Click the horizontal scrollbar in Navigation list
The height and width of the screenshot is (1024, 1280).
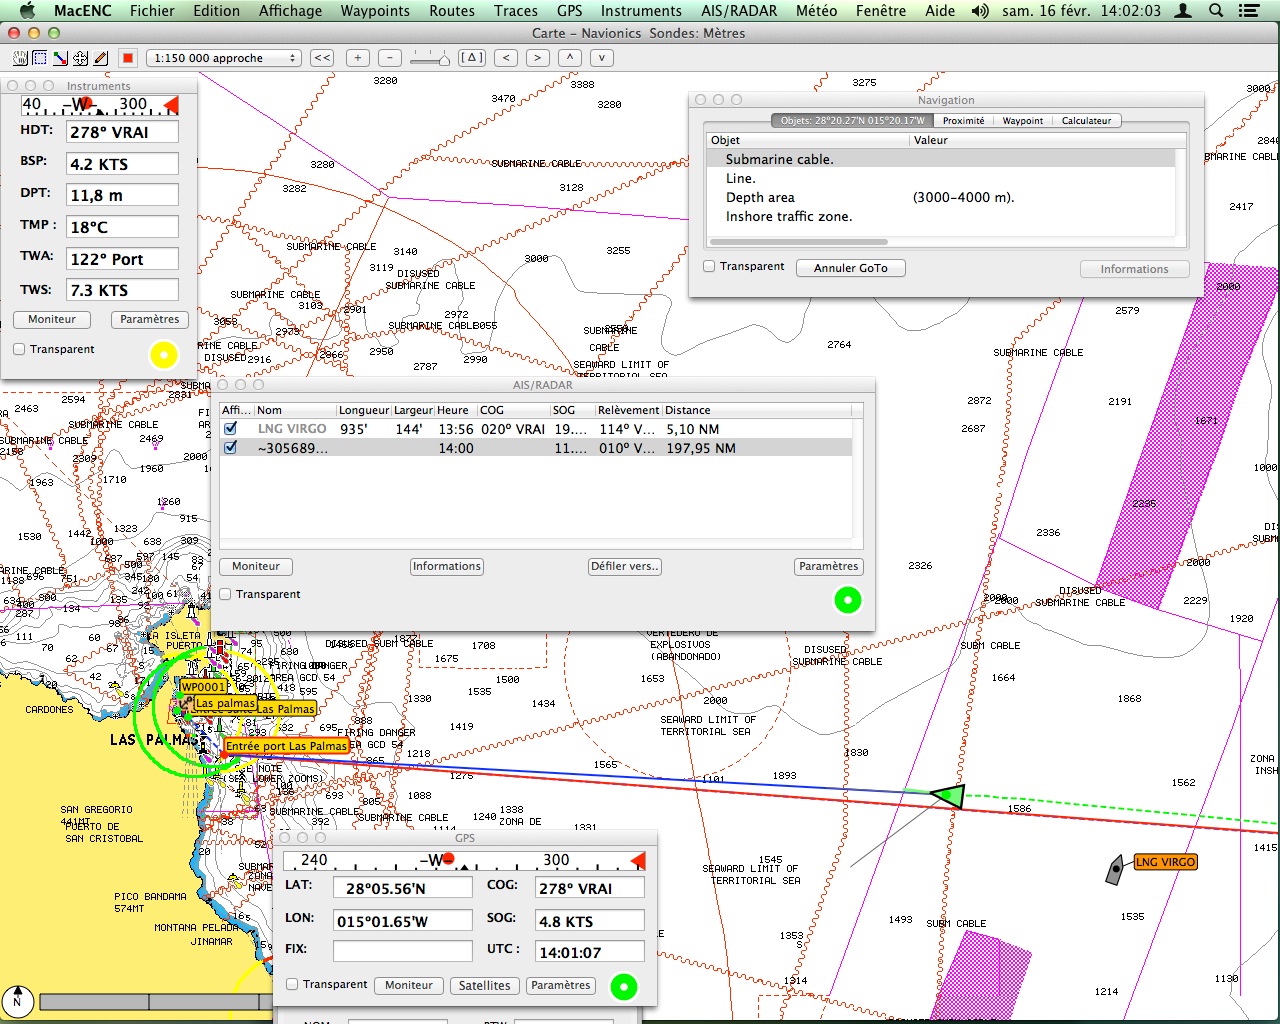pos(798,242)
